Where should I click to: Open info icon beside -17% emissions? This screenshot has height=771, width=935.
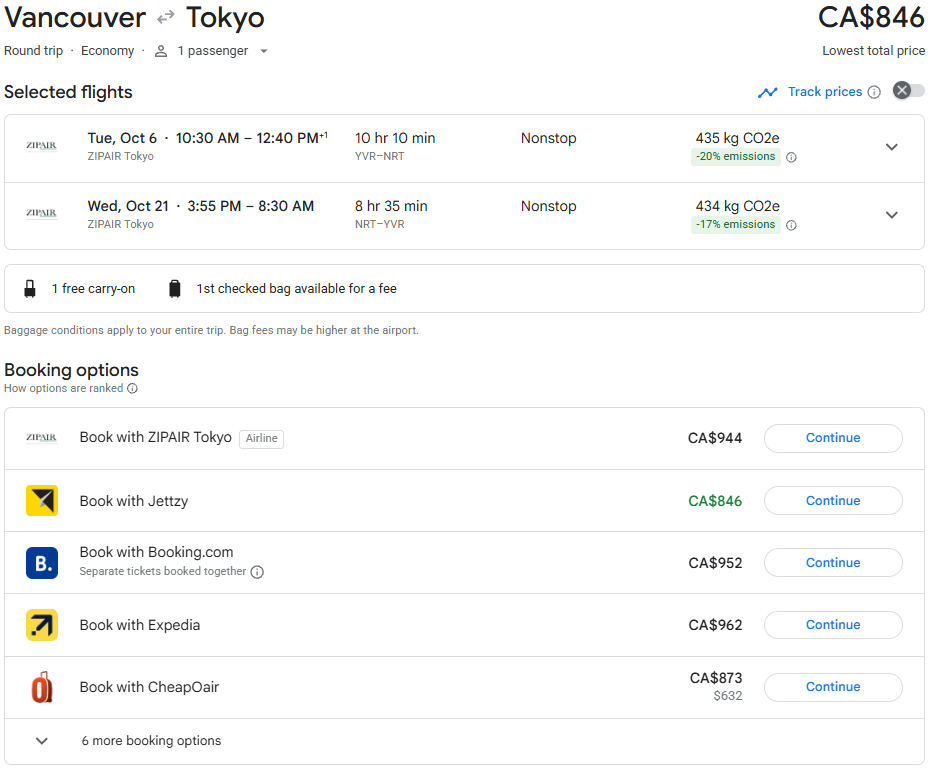pyautogui.click(x=791, y=225)
